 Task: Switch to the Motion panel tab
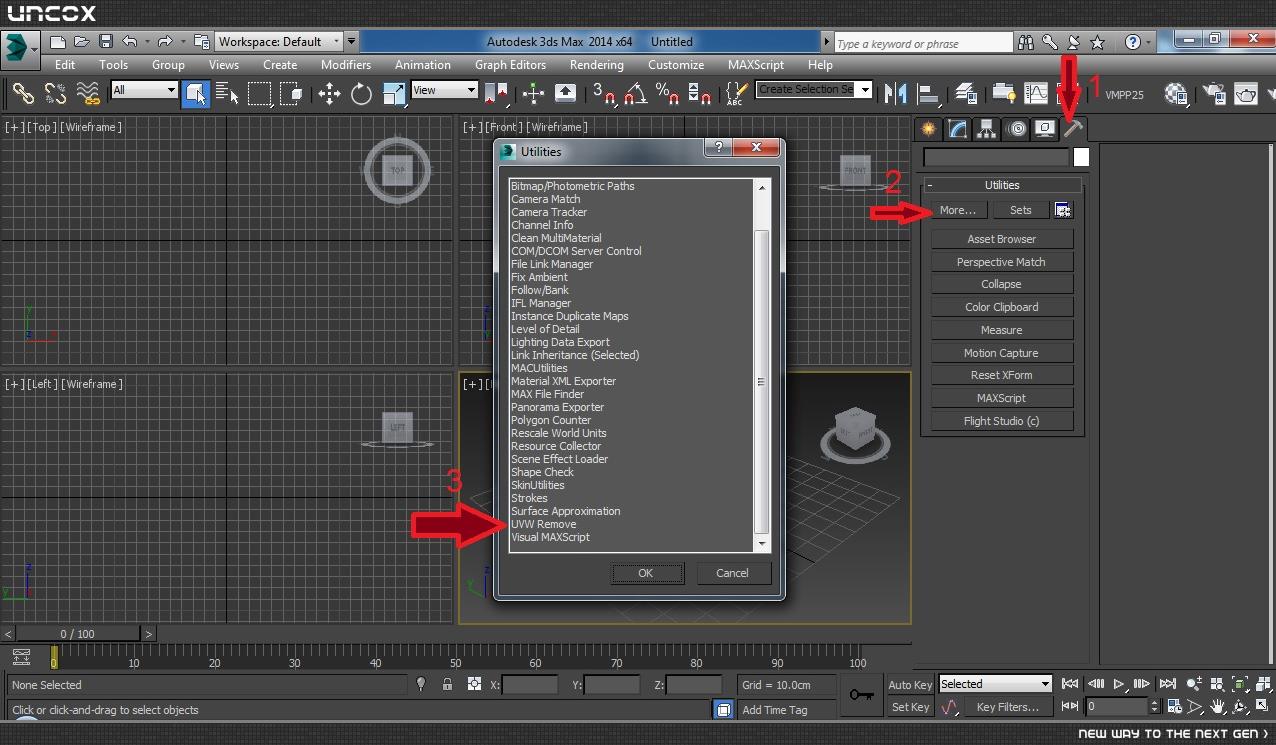1016,128
